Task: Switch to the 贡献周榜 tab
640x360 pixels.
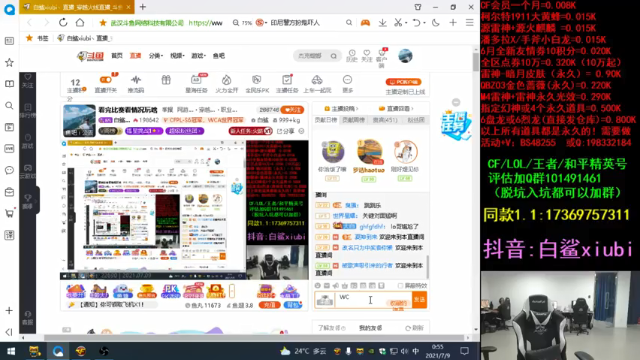Action: [x=353, y=120]
